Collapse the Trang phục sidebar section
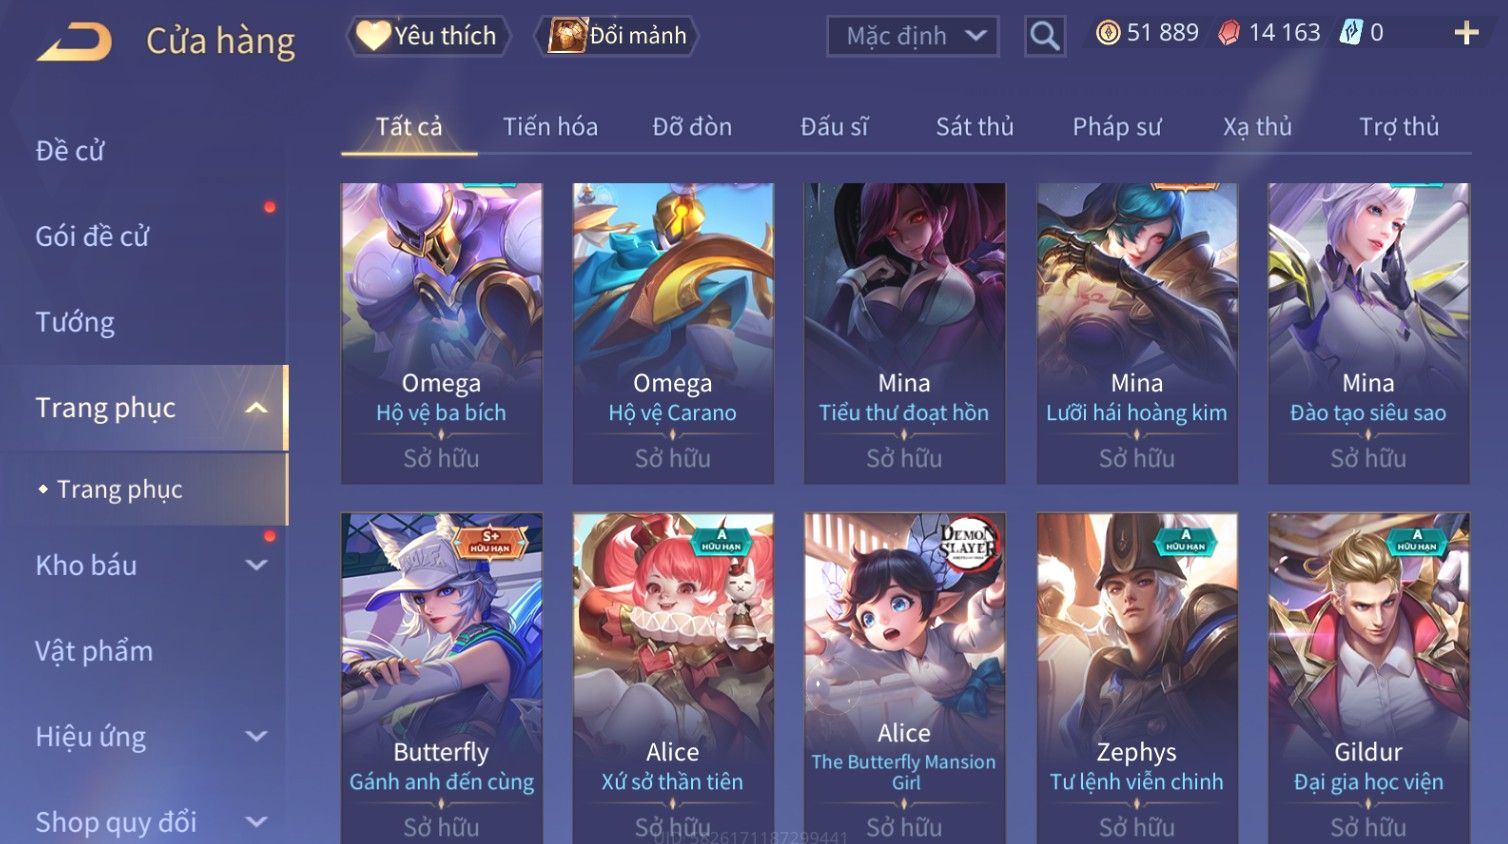 [x=256, y=407]
